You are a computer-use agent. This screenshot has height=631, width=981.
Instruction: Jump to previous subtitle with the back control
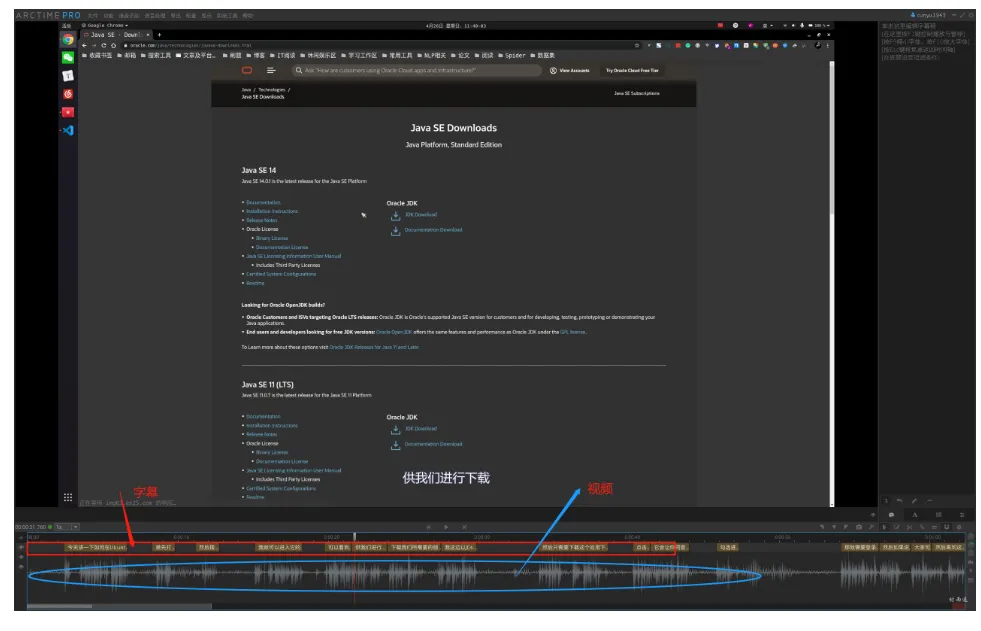pyautogui.click(x=429, y=527)
